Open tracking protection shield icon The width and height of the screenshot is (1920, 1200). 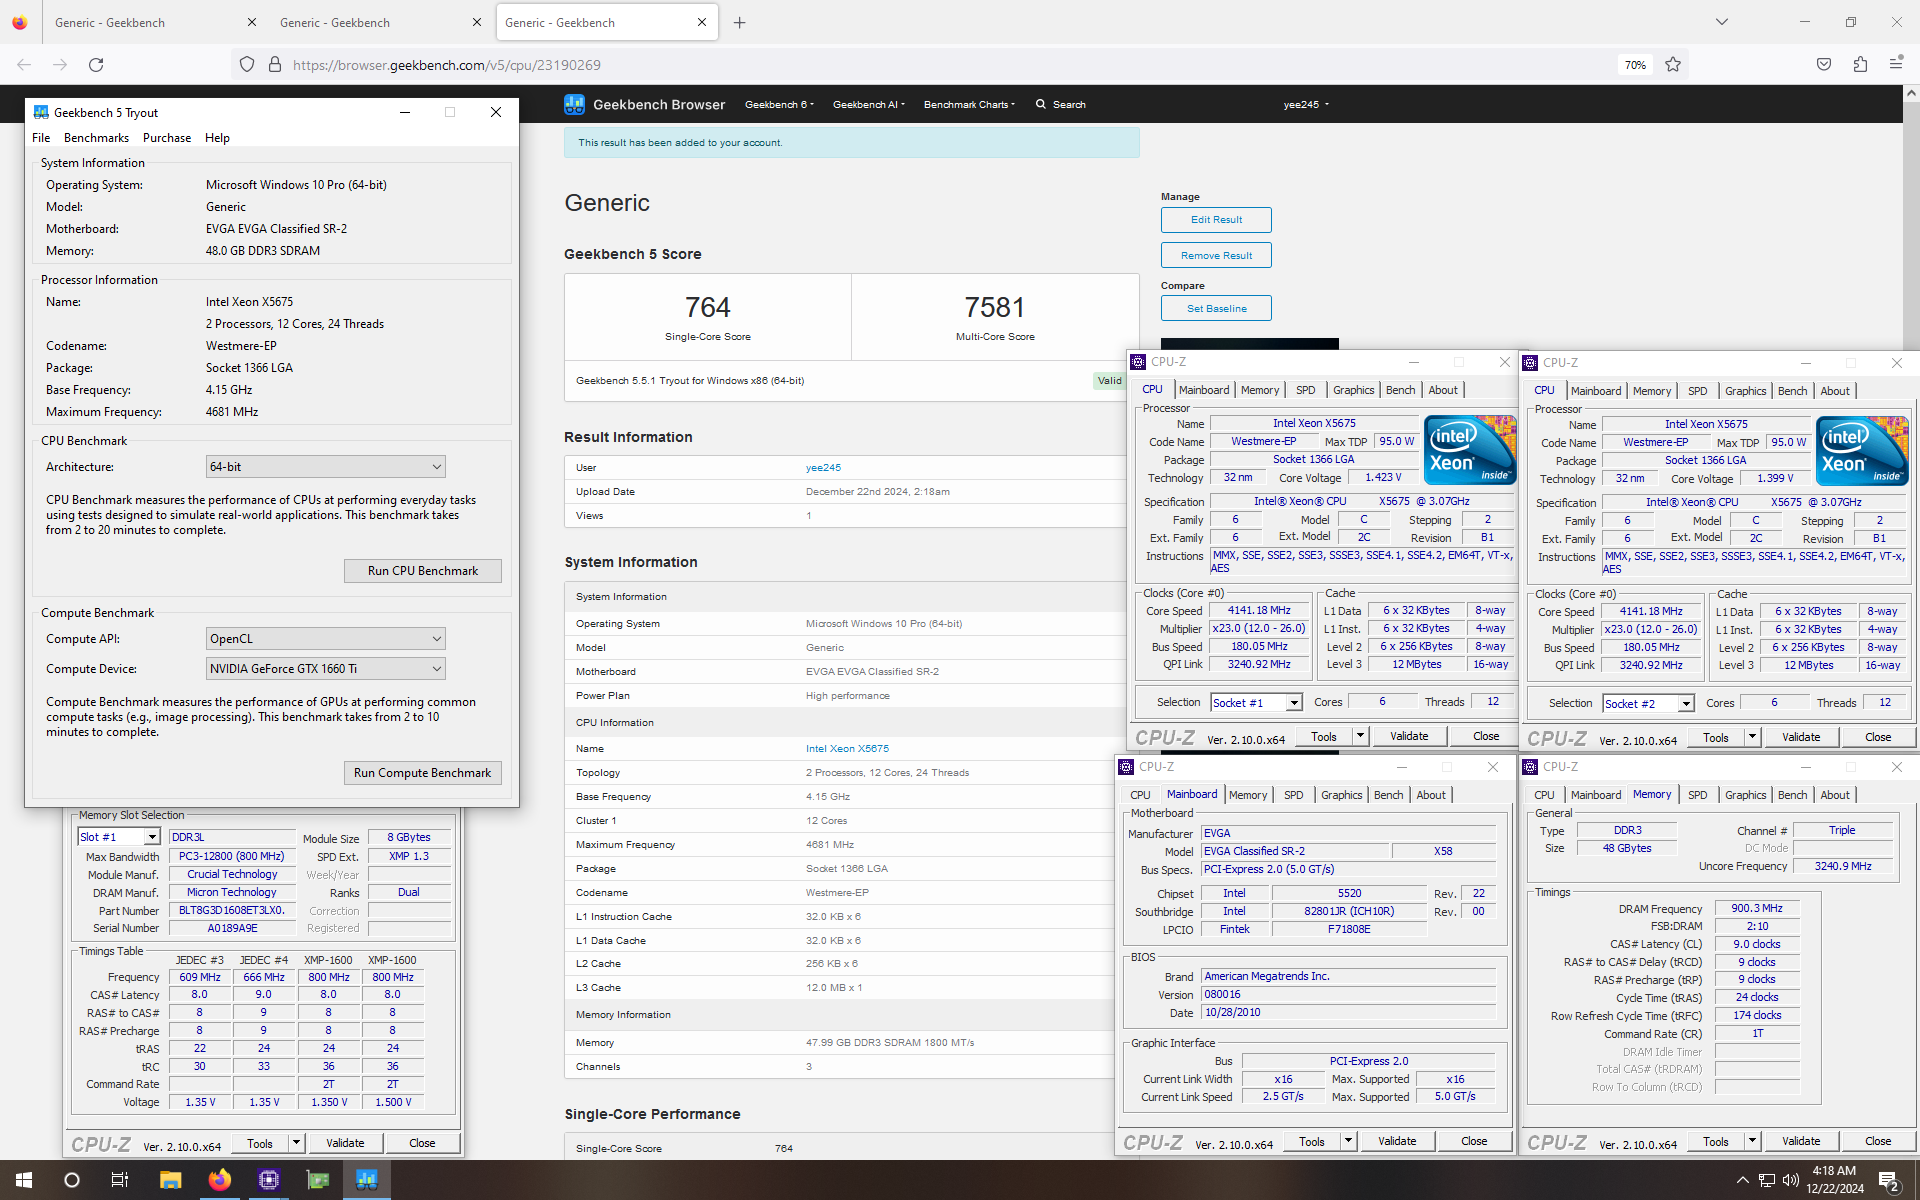tap(247, 65)
